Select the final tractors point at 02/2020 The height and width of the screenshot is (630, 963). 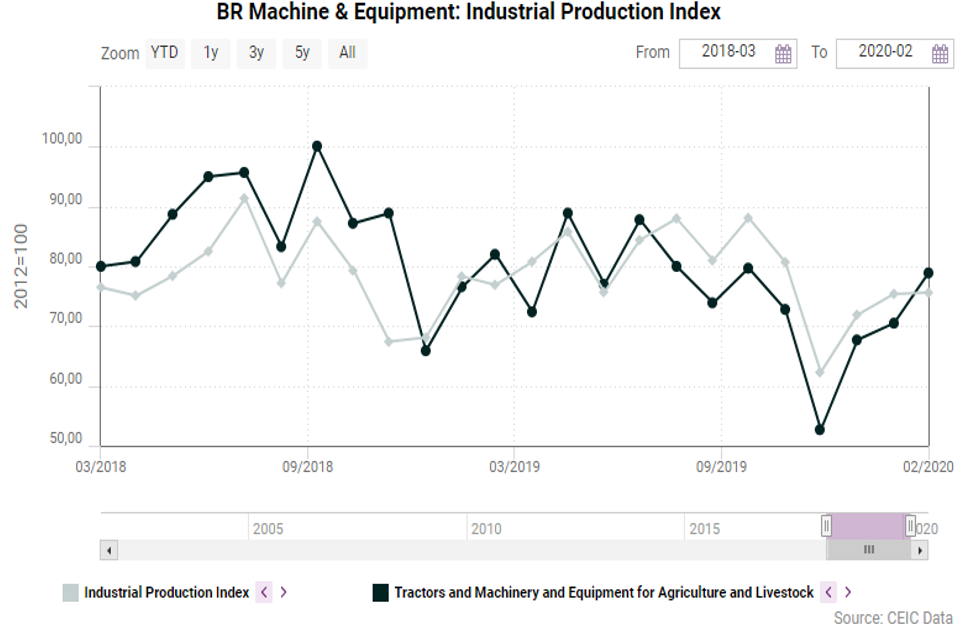(928, 273)
